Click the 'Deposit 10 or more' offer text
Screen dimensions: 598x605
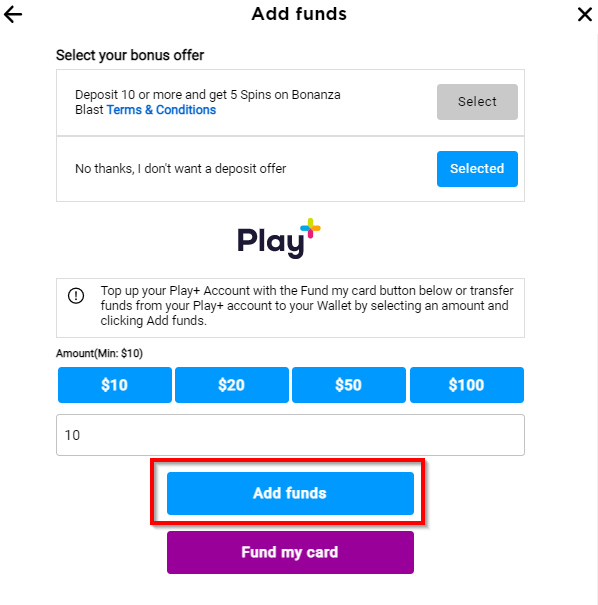208,102
